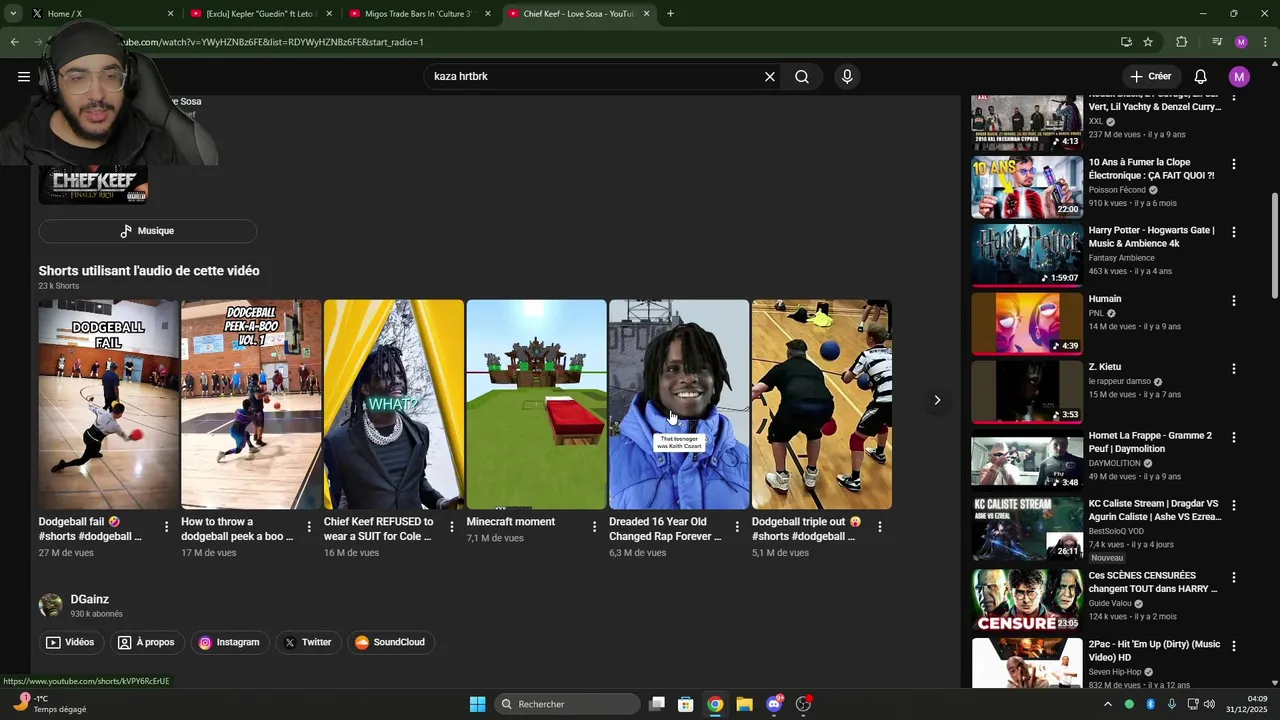
Task: Click the taskbar Rechercher search box
Action: [x=568, y=704]
